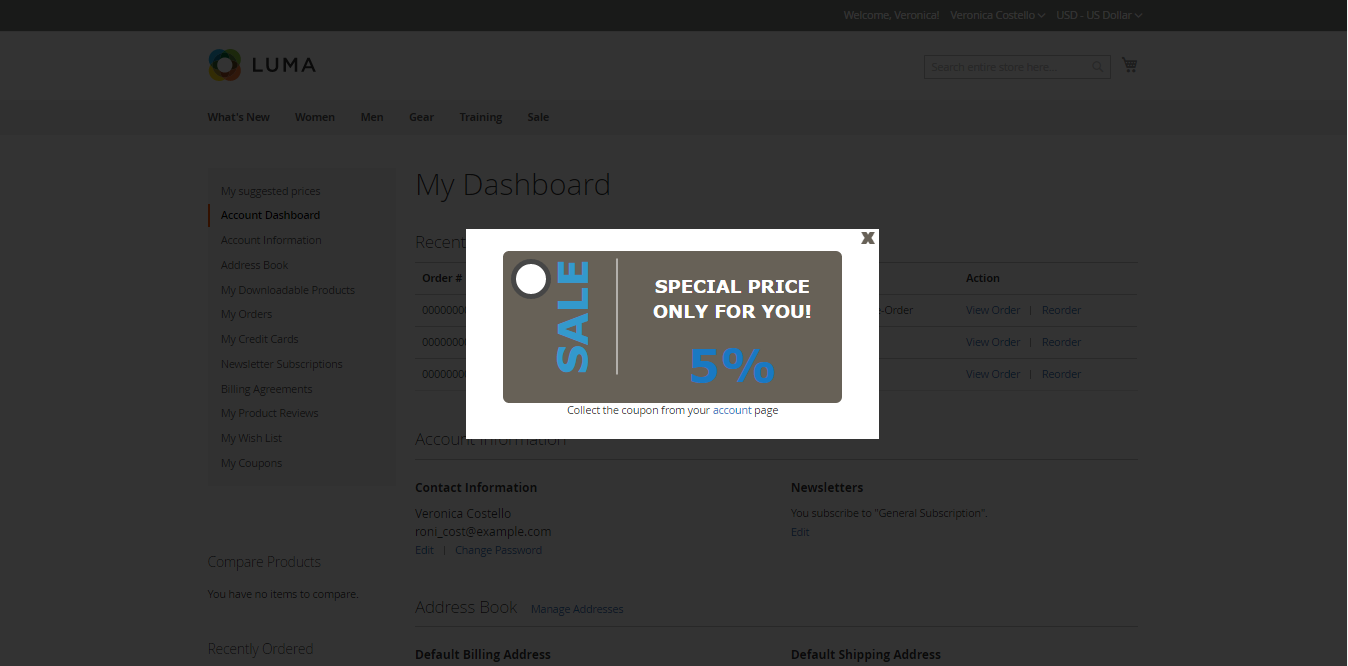This screenshot has height=666, width=1348.
Task: Open My Orders in the sidebar
Action: point(247,314)
